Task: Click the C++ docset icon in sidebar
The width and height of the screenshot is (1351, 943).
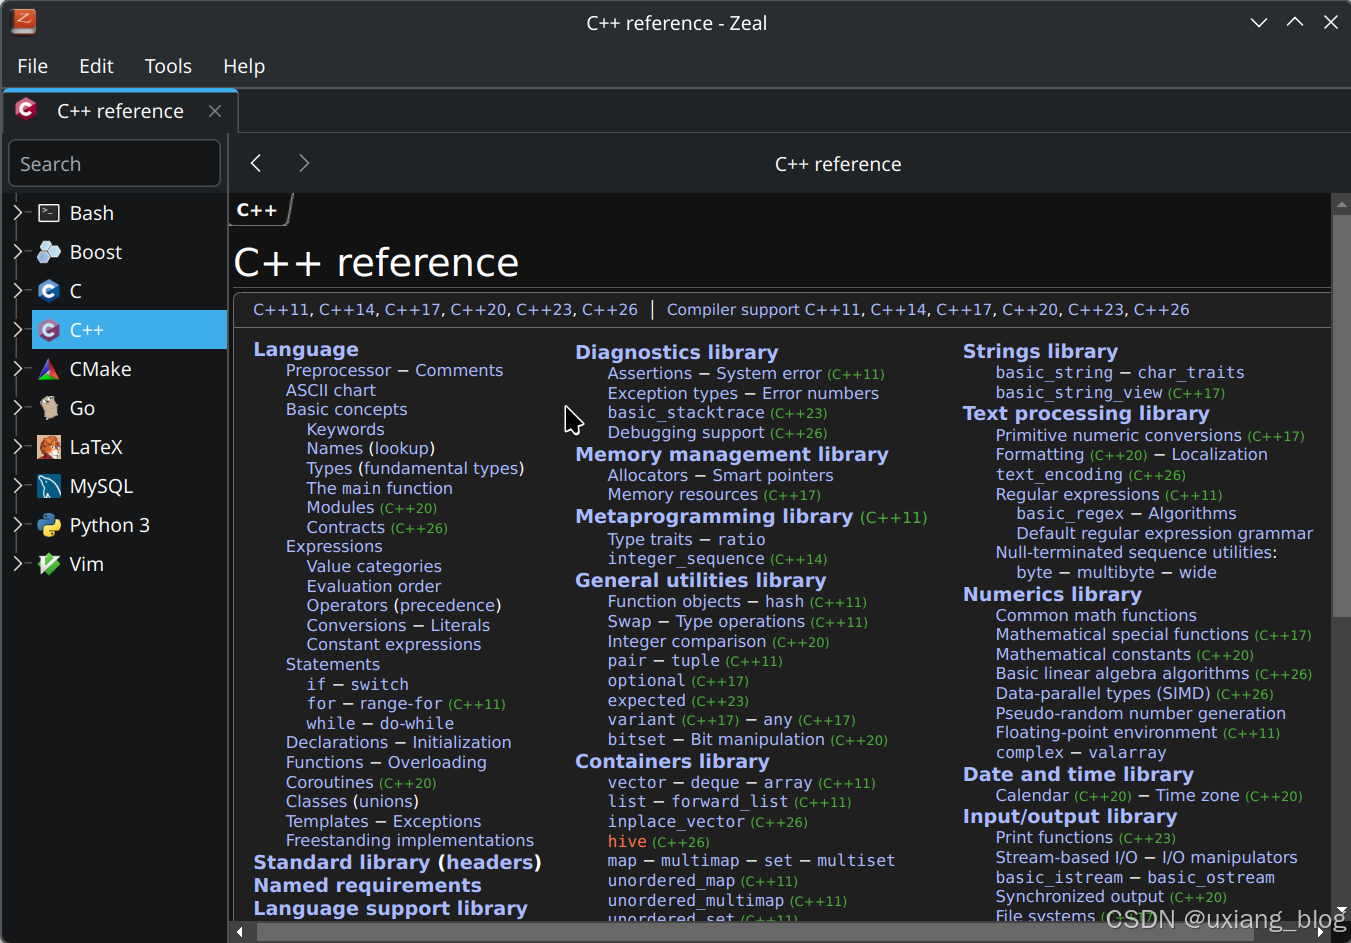Action: pos(49,330)
